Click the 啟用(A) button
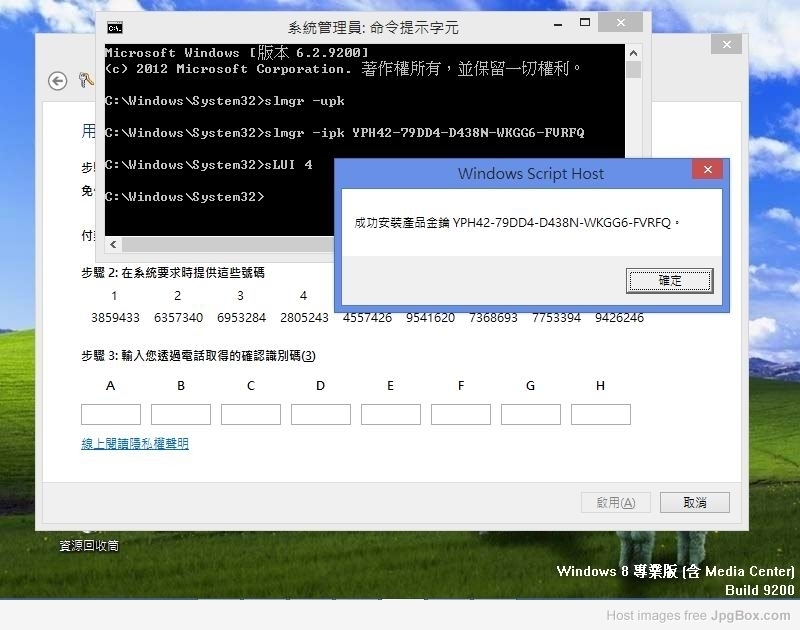 615,503
